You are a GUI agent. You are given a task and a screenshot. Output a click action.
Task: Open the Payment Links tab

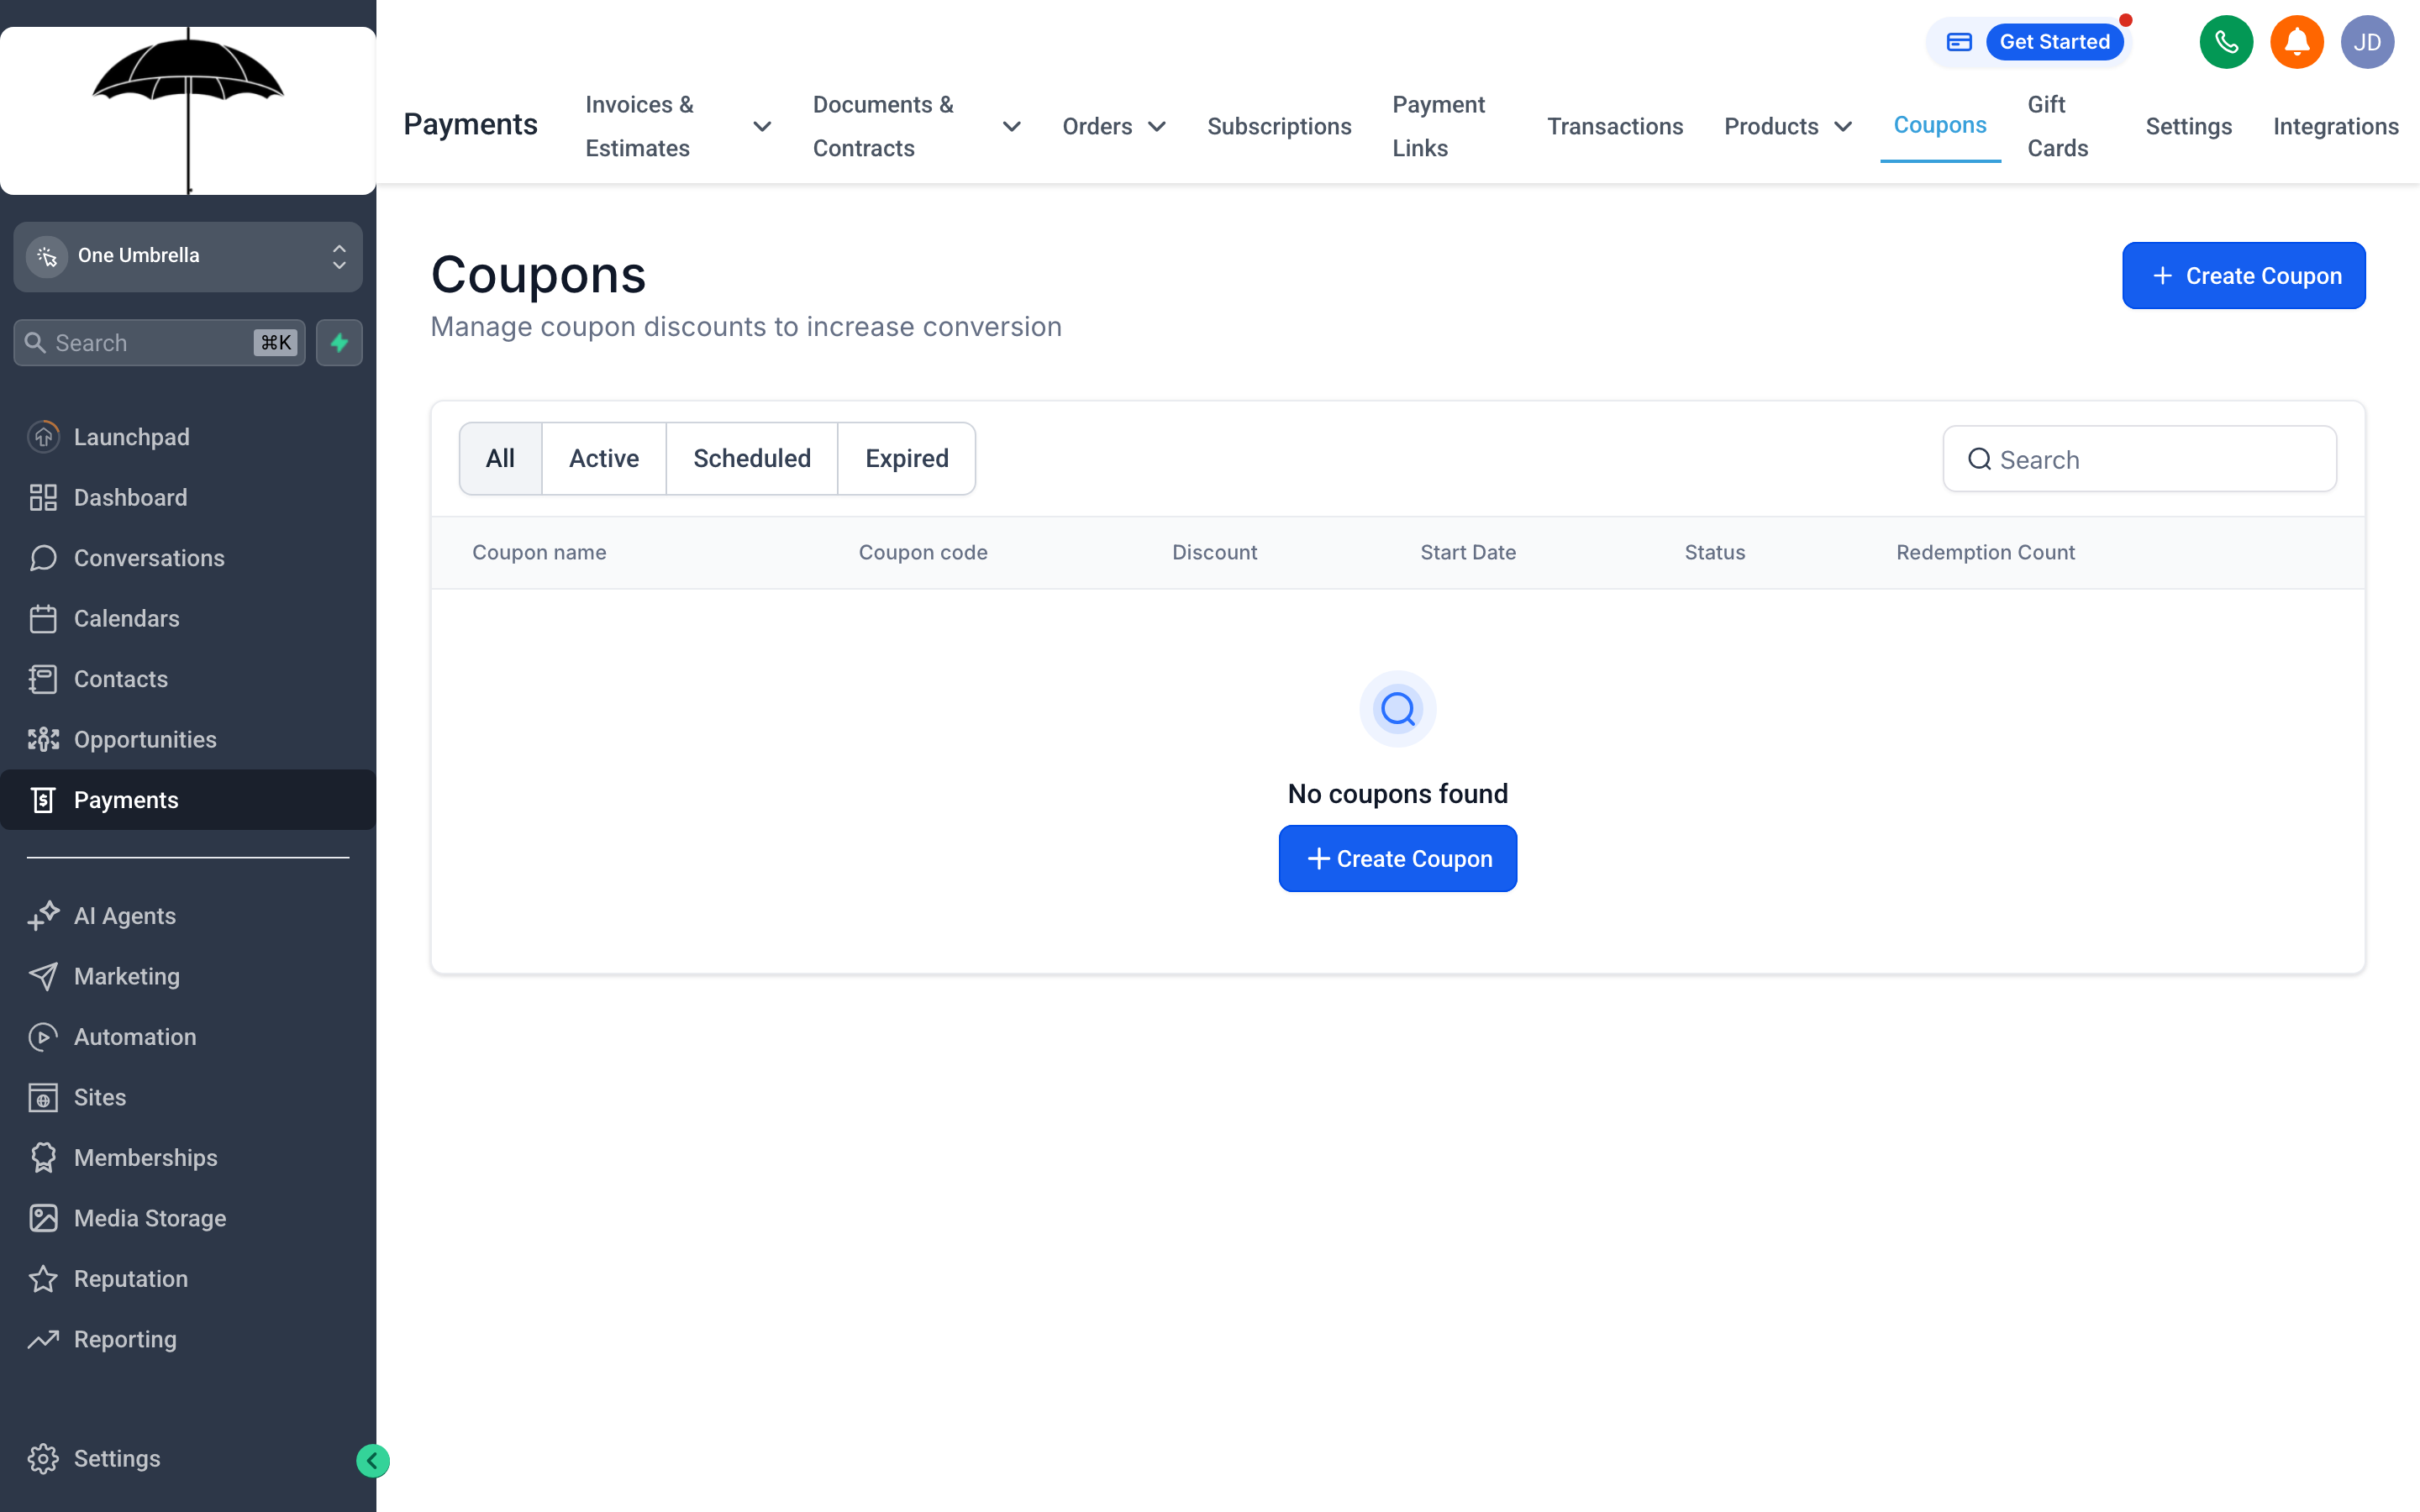click(1439, 126)
